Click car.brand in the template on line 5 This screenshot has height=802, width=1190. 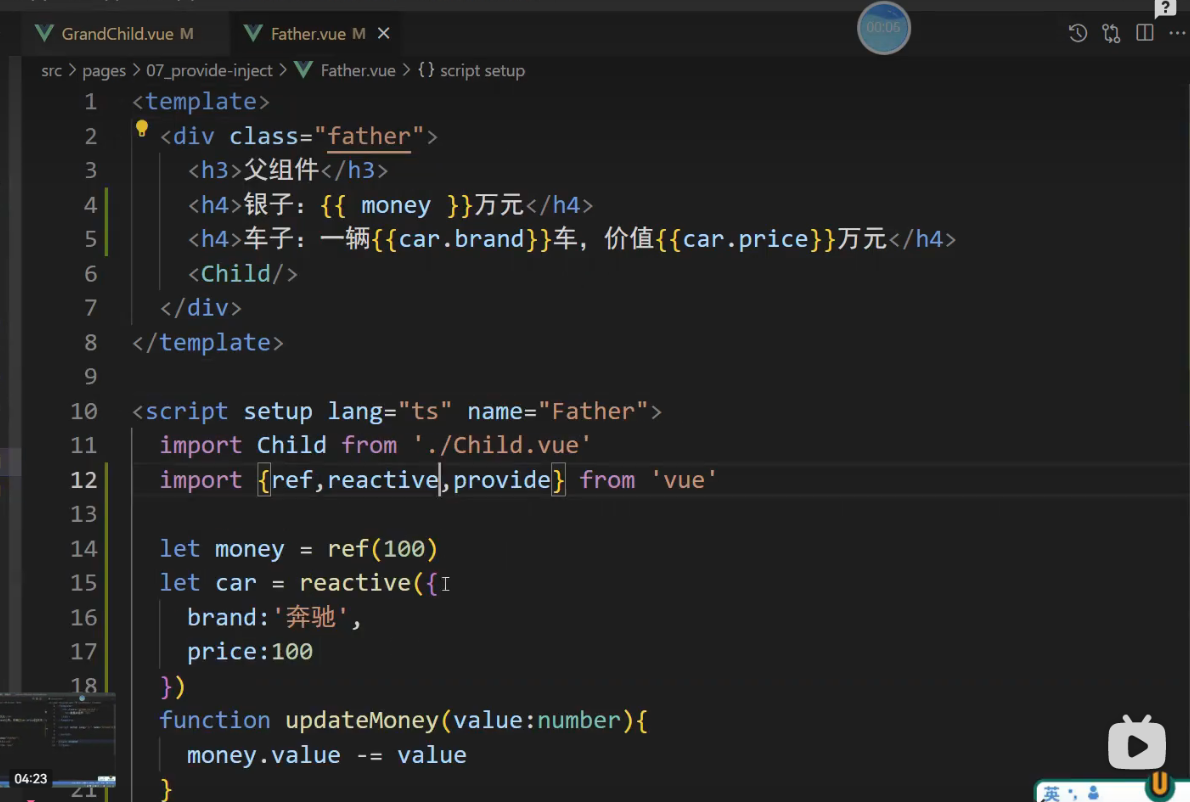[461, 239]
